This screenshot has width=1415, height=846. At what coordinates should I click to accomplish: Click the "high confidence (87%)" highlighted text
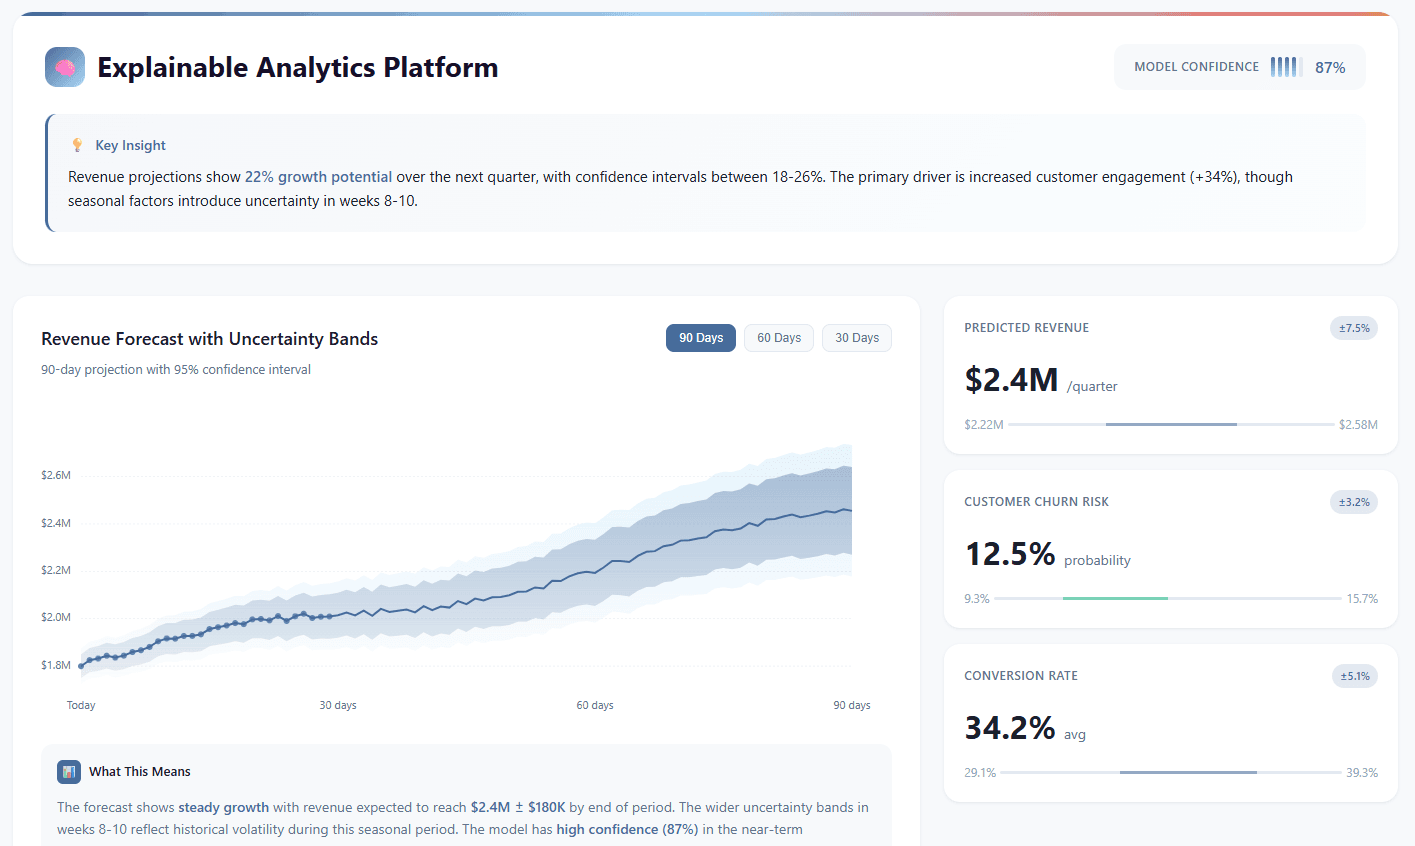[x=630, y=829]
